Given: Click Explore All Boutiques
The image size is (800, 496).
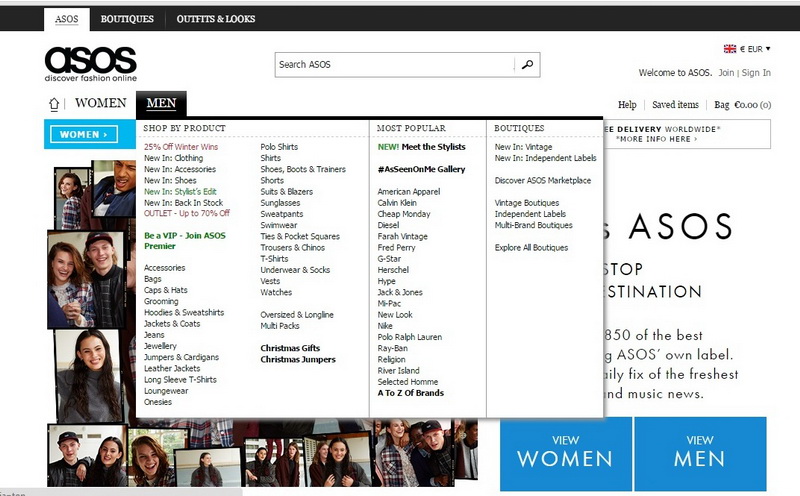Looking at the screenshot, I should tap(531, 247).
